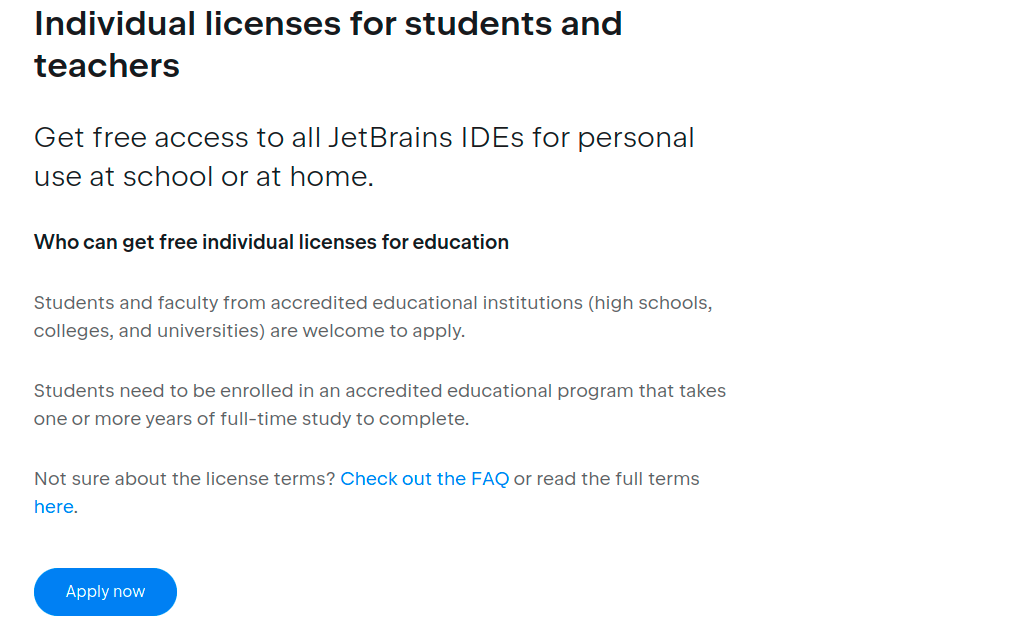
Task: Click the word 'teachers' in the main heading
Action: click(x=107, y=66)
